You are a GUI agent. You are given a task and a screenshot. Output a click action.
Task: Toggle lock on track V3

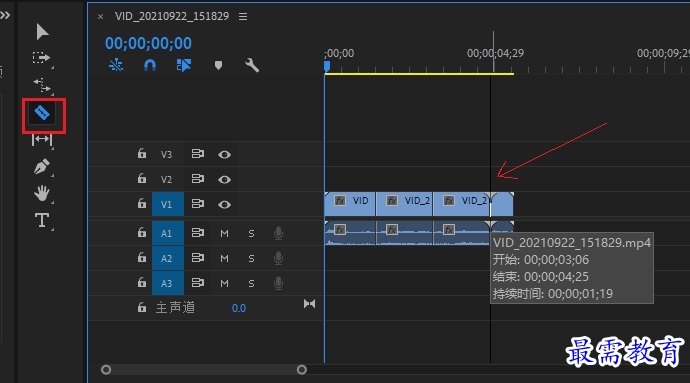click(x=141, y=153)
